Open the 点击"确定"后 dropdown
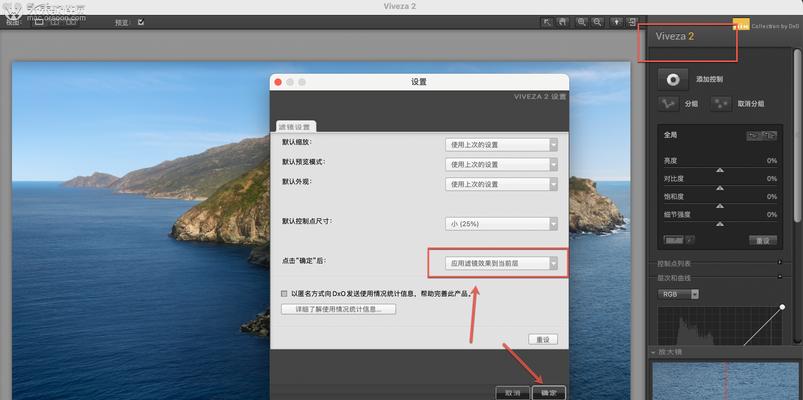This screenshot has width=803, height=400. coord(501,263)
